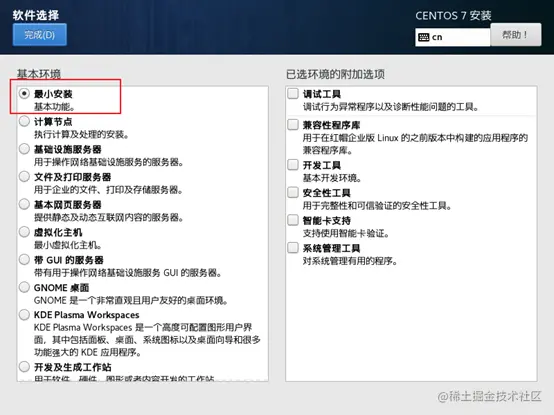This screenshot has width=554, height=415.
Task: Choose 基础设施服务器 environment
Action: 24,149
